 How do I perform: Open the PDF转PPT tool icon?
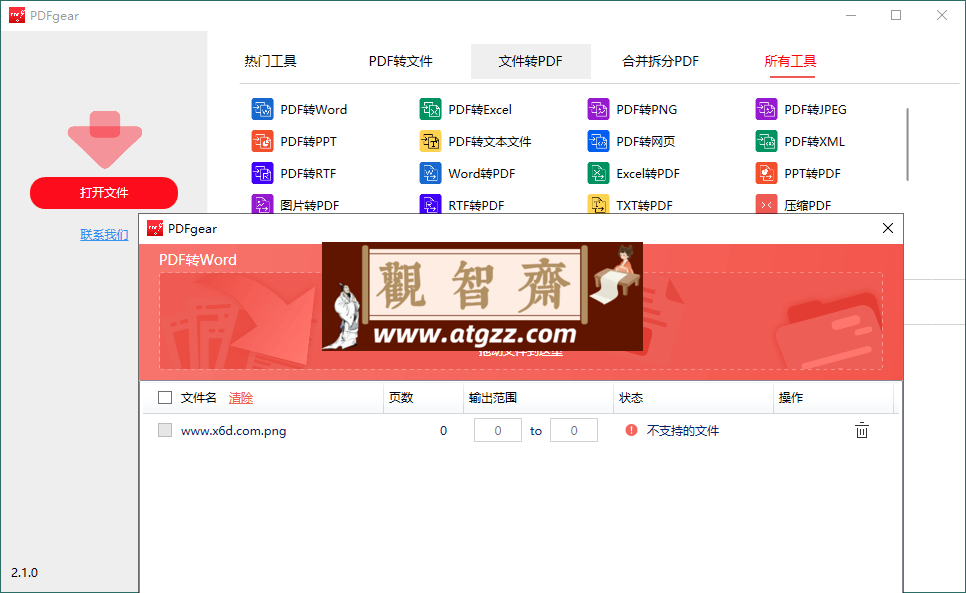[x=262, y=142]
